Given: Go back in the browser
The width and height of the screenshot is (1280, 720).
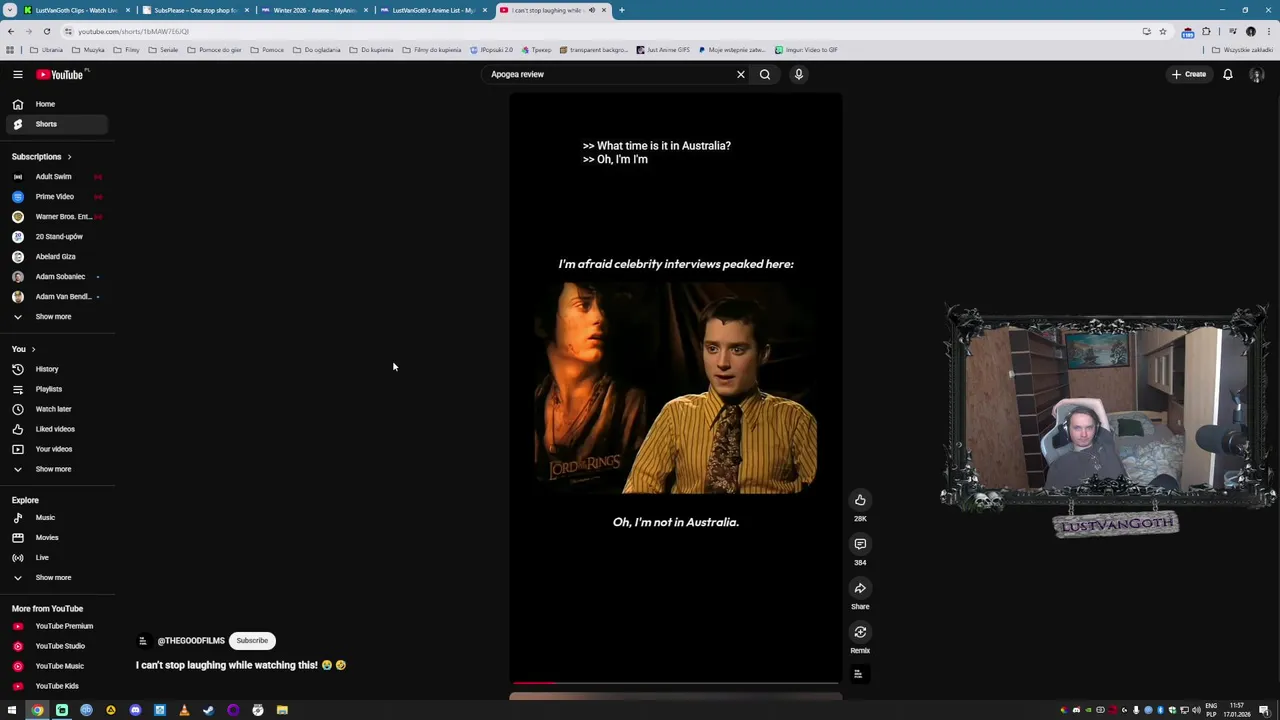Looking at the screenshot, I should coord(11,31).
